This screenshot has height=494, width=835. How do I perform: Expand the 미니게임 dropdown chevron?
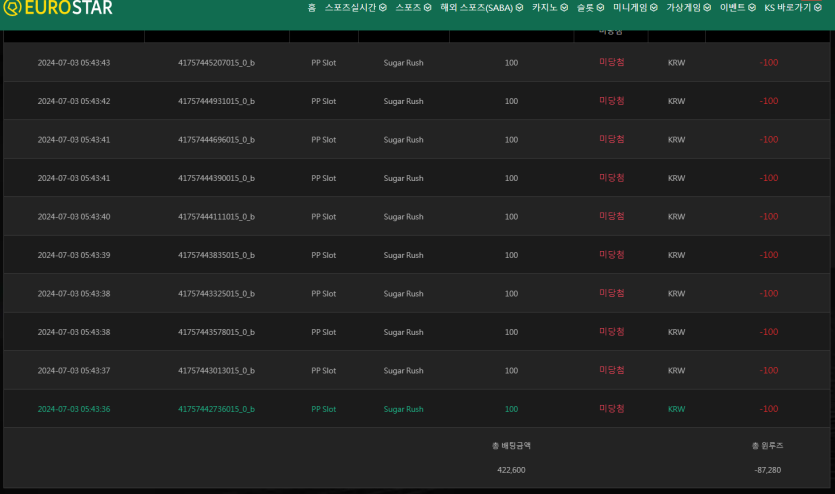[x=653, y=7]
